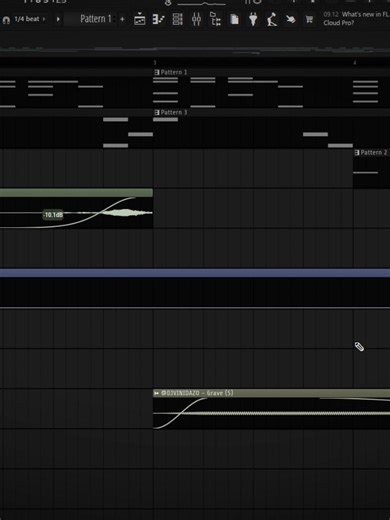Open the Playlist view icon
The image size is (390, 520).
(140, 19)
